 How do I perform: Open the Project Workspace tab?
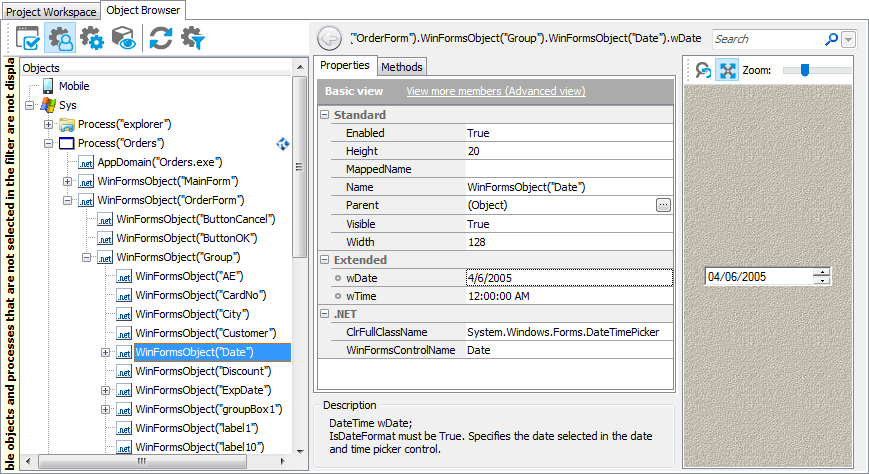point(51,11)
